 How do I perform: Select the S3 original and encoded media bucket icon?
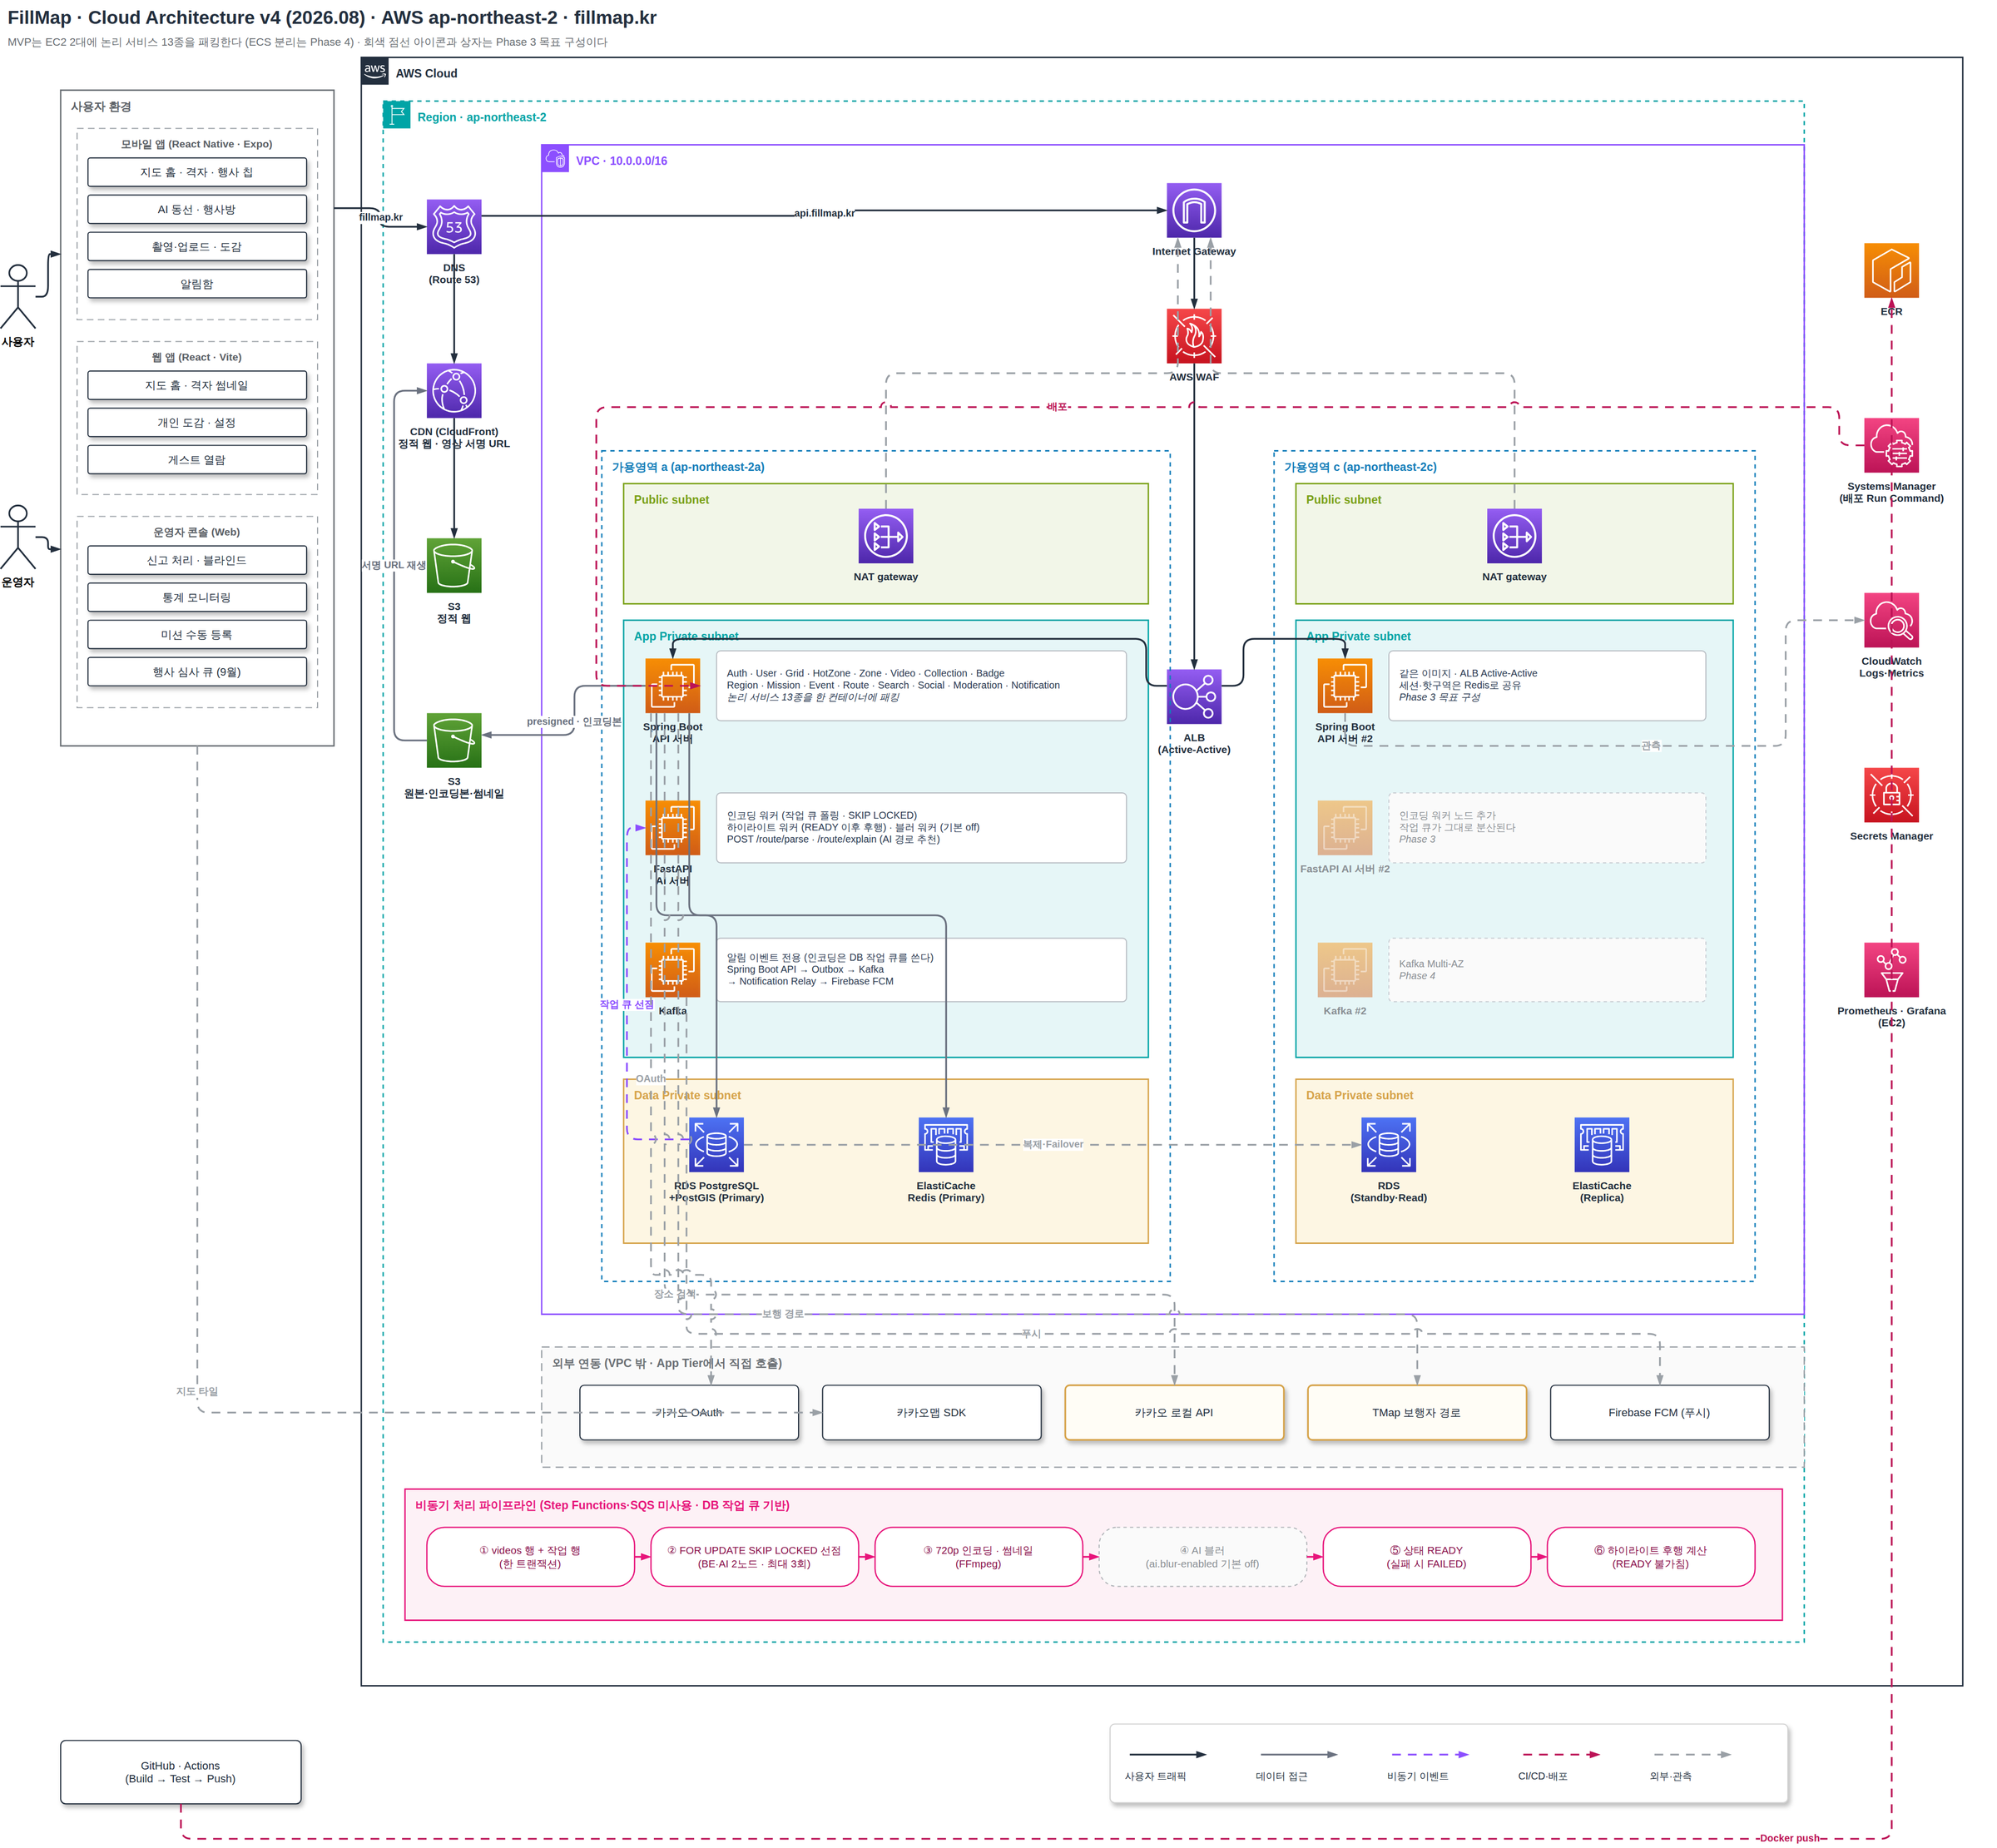coord(454,740)
